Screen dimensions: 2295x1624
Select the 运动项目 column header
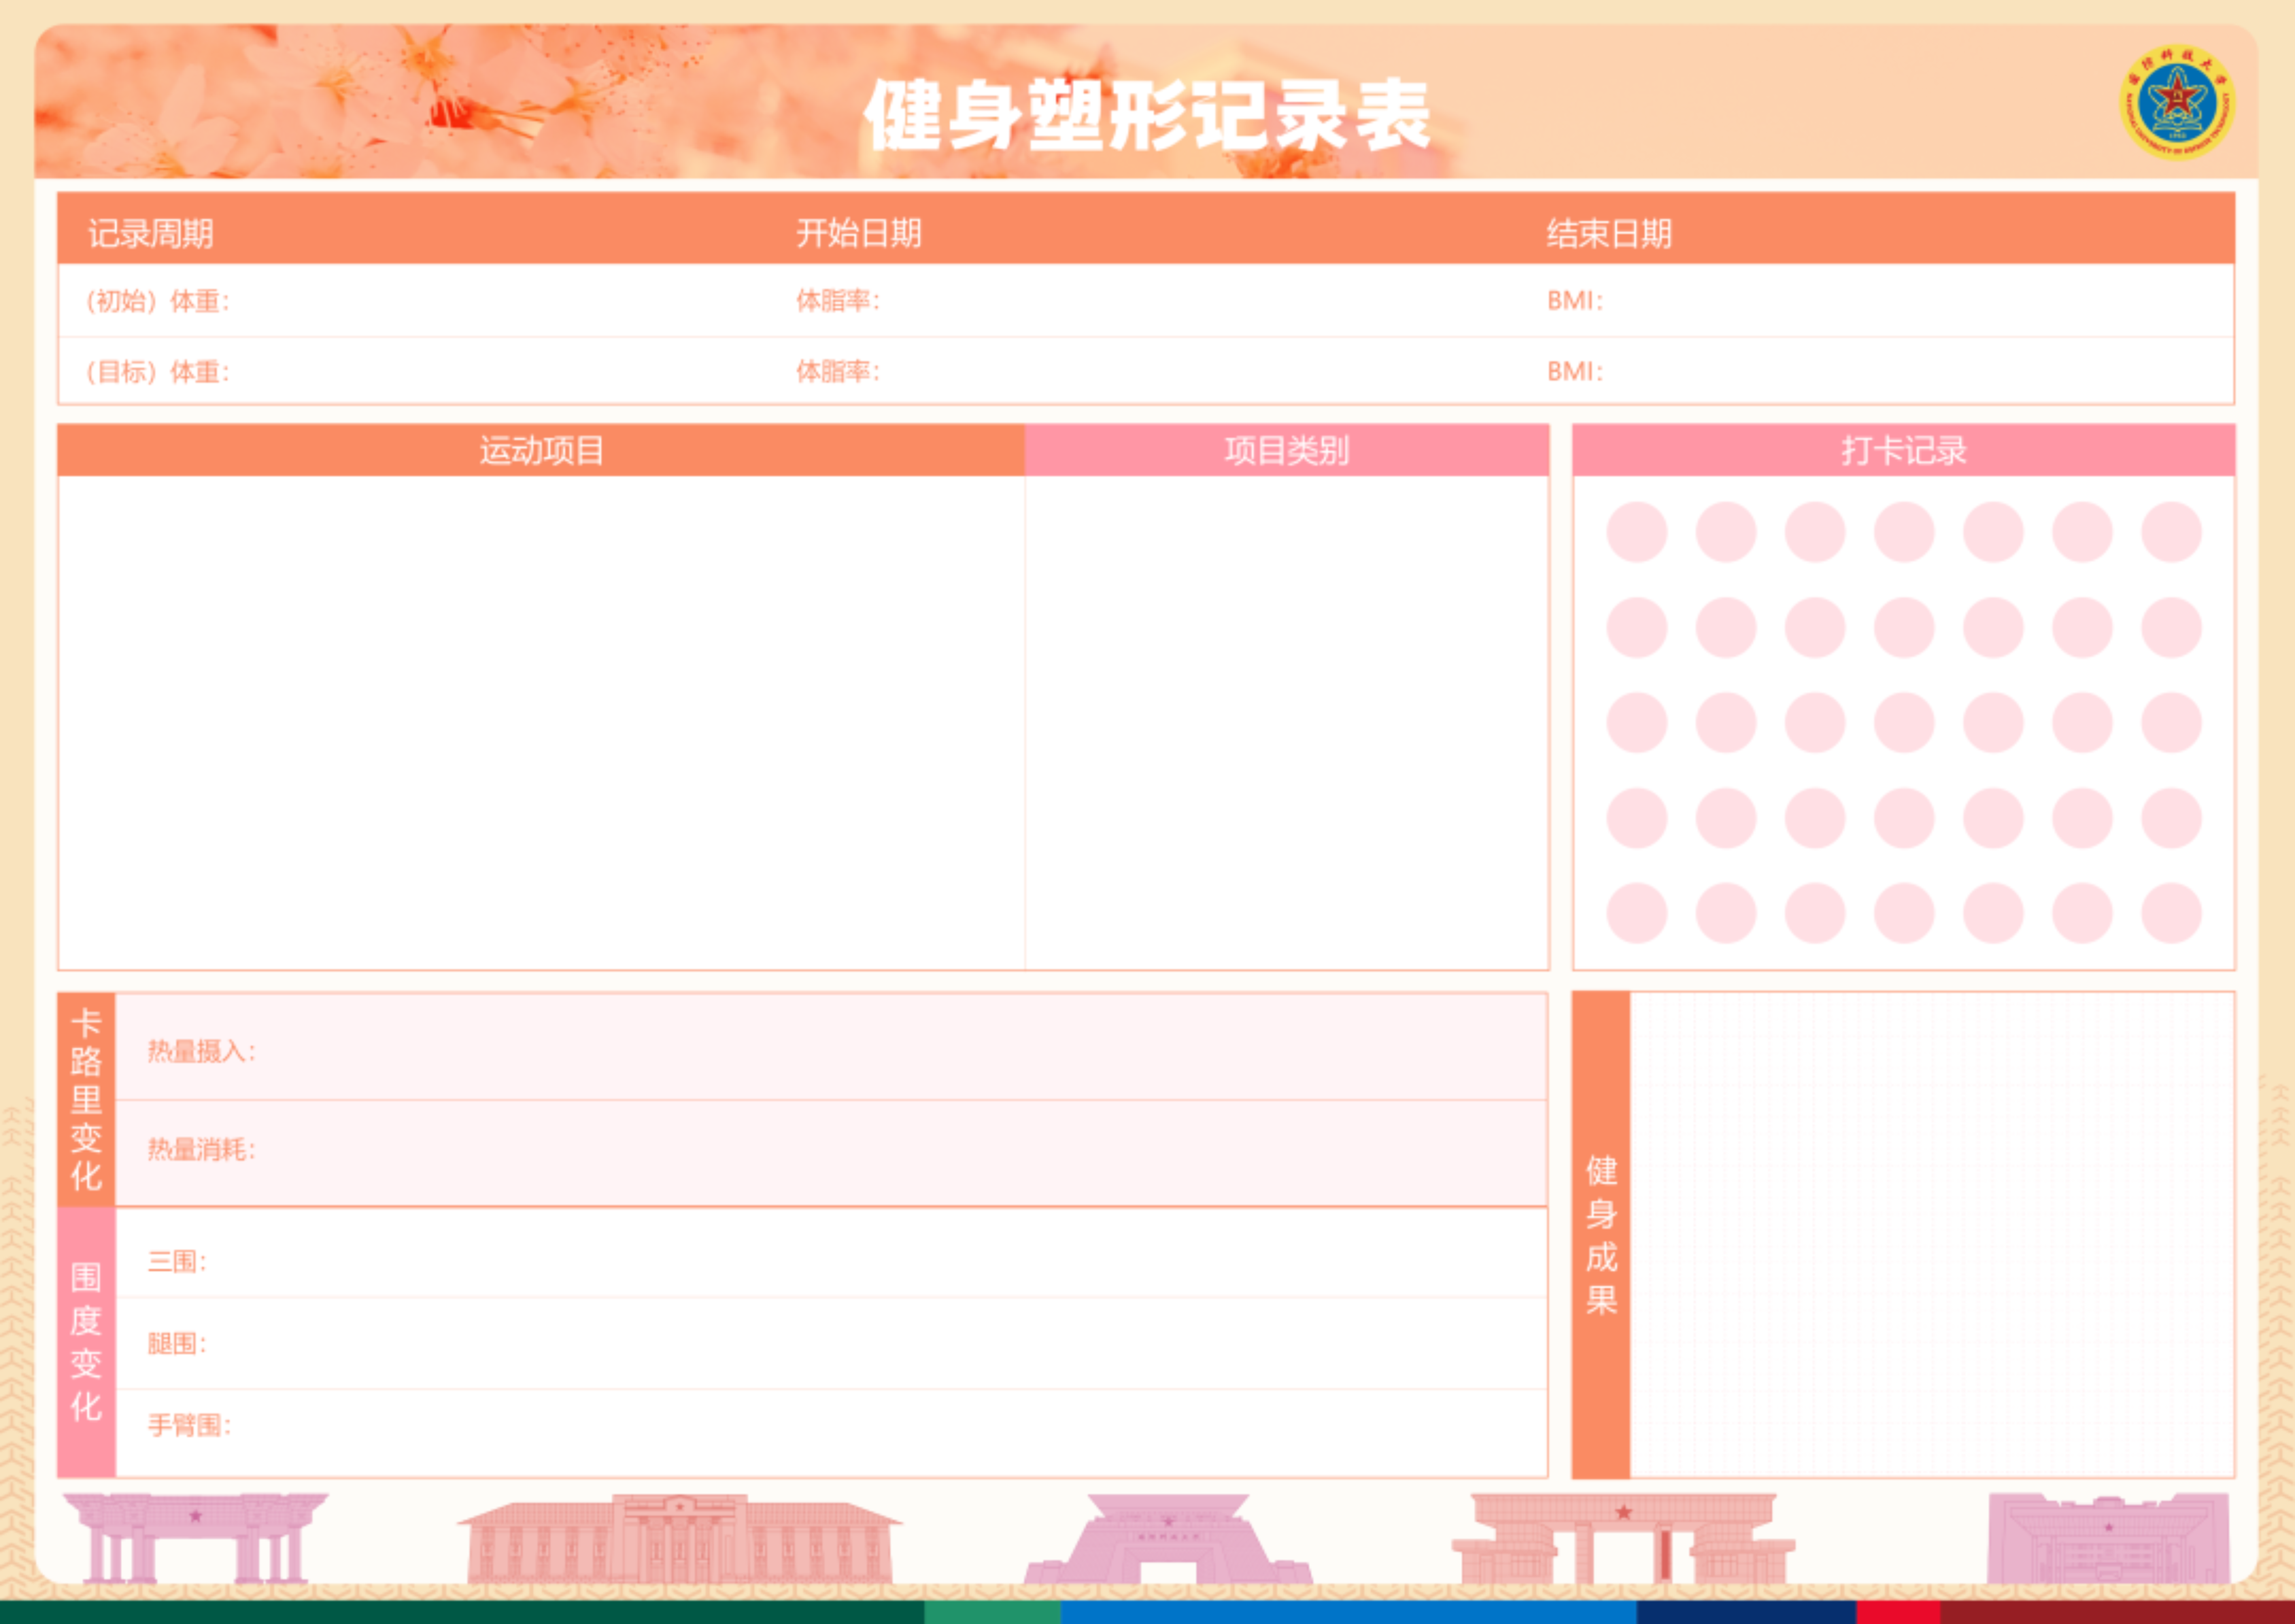click(541, 450)
